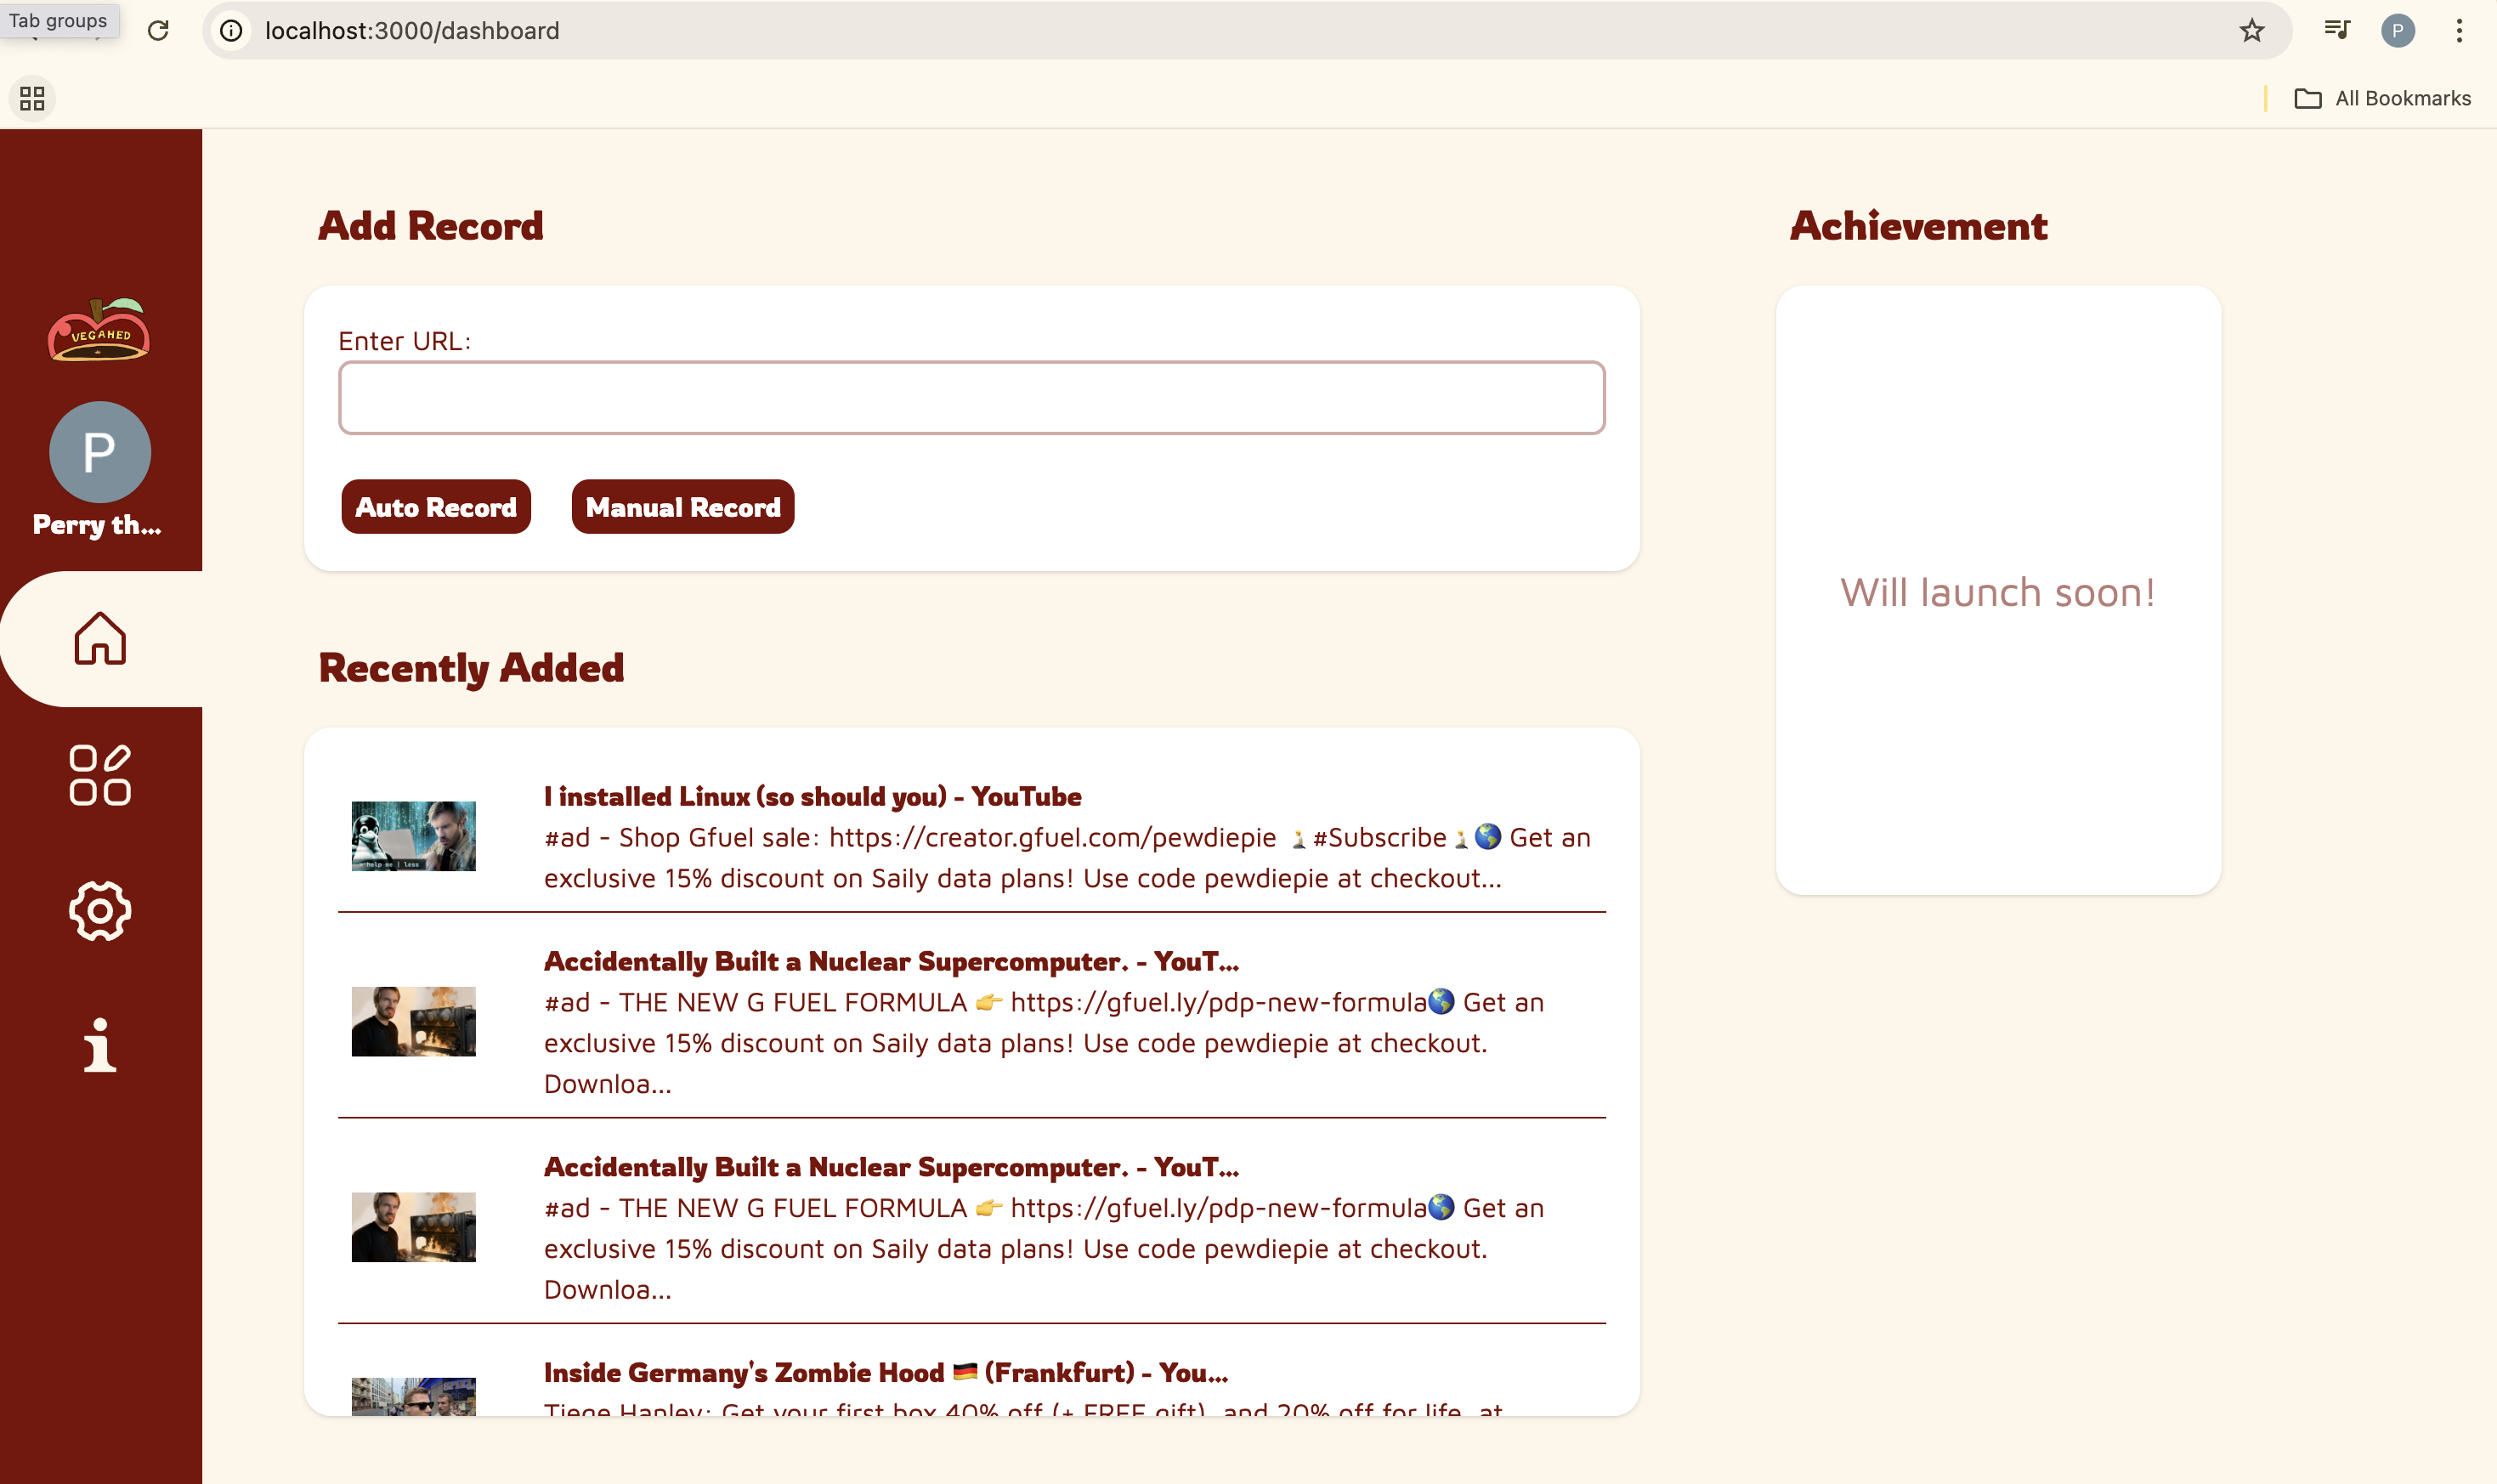Viewport: 2497px width, 1484px height.
Task: Bookmark this page with star icon
Action: tap(2251, 31)
